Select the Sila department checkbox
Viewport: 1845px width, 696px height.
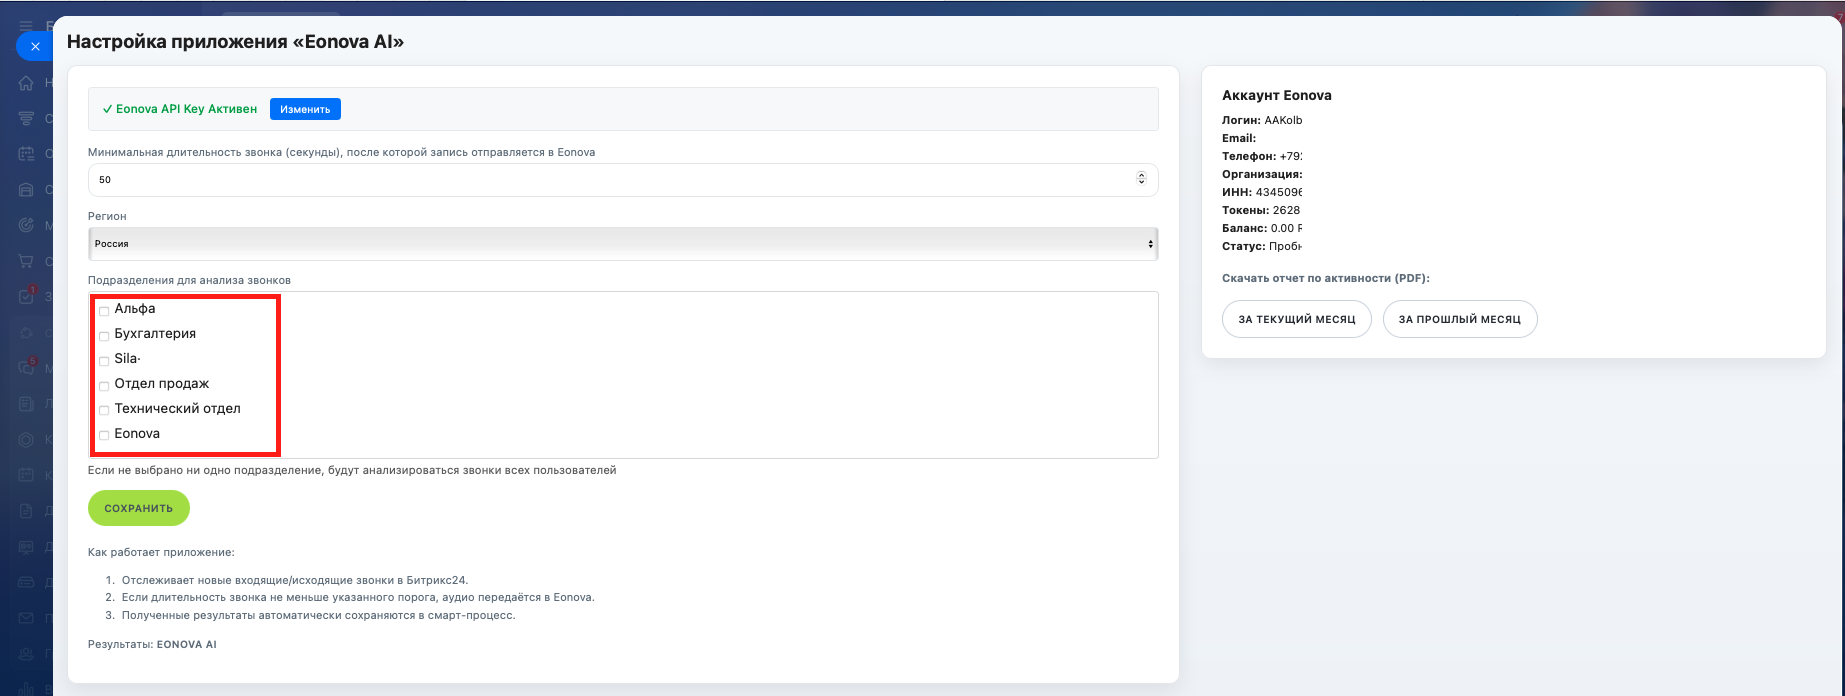pyautogui.click(x=104, y=361)
